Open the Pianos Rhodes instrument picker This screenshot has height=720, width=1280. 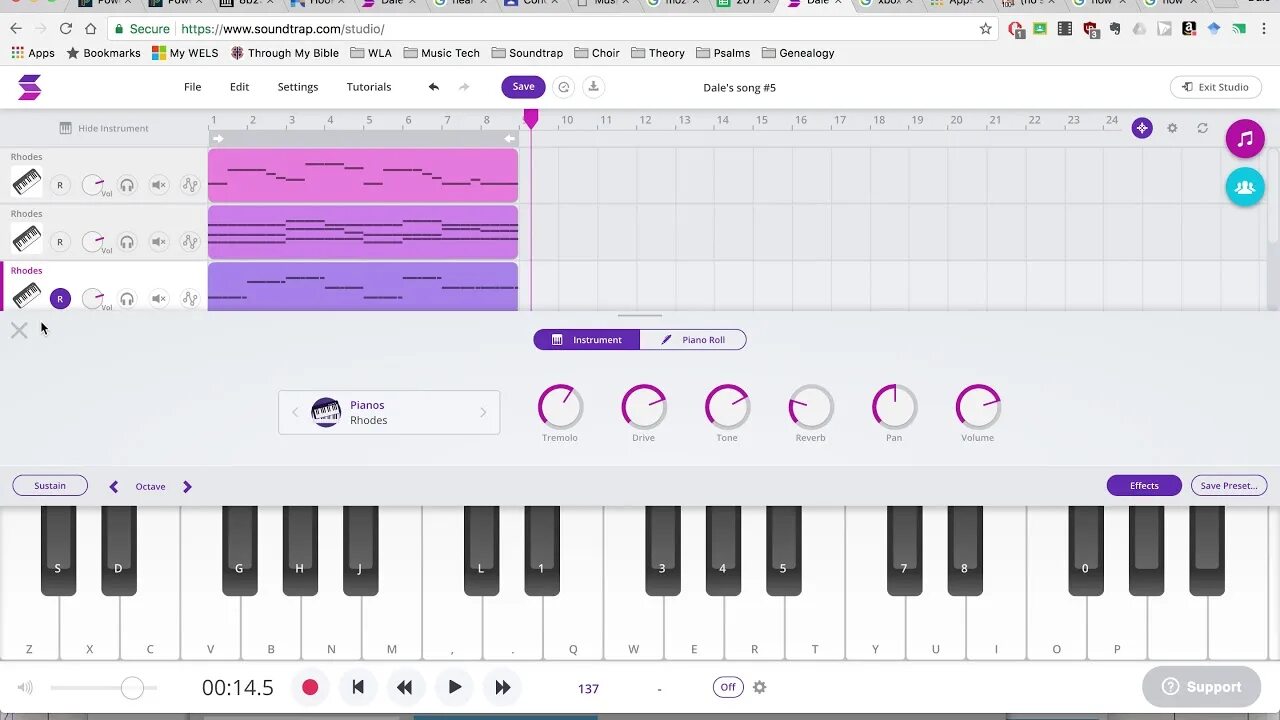(x=389, y=412)
